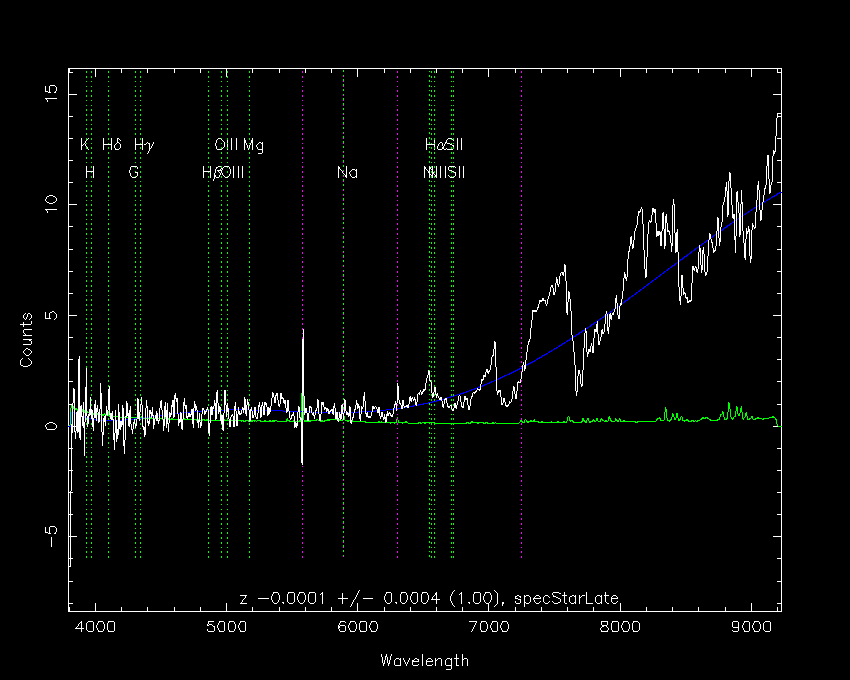The width and height of the screenshot is (850, 680).
Task: Click the Na line label
Action: [347, 172]
